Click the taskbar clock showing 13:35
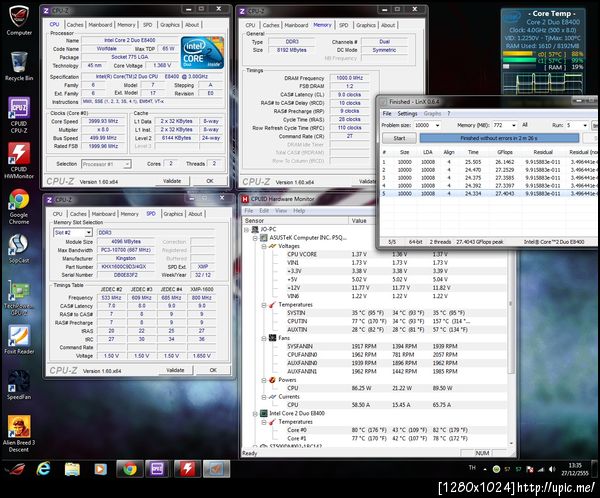The height and width of the screenshot is (498, 600). pos(575,469)
